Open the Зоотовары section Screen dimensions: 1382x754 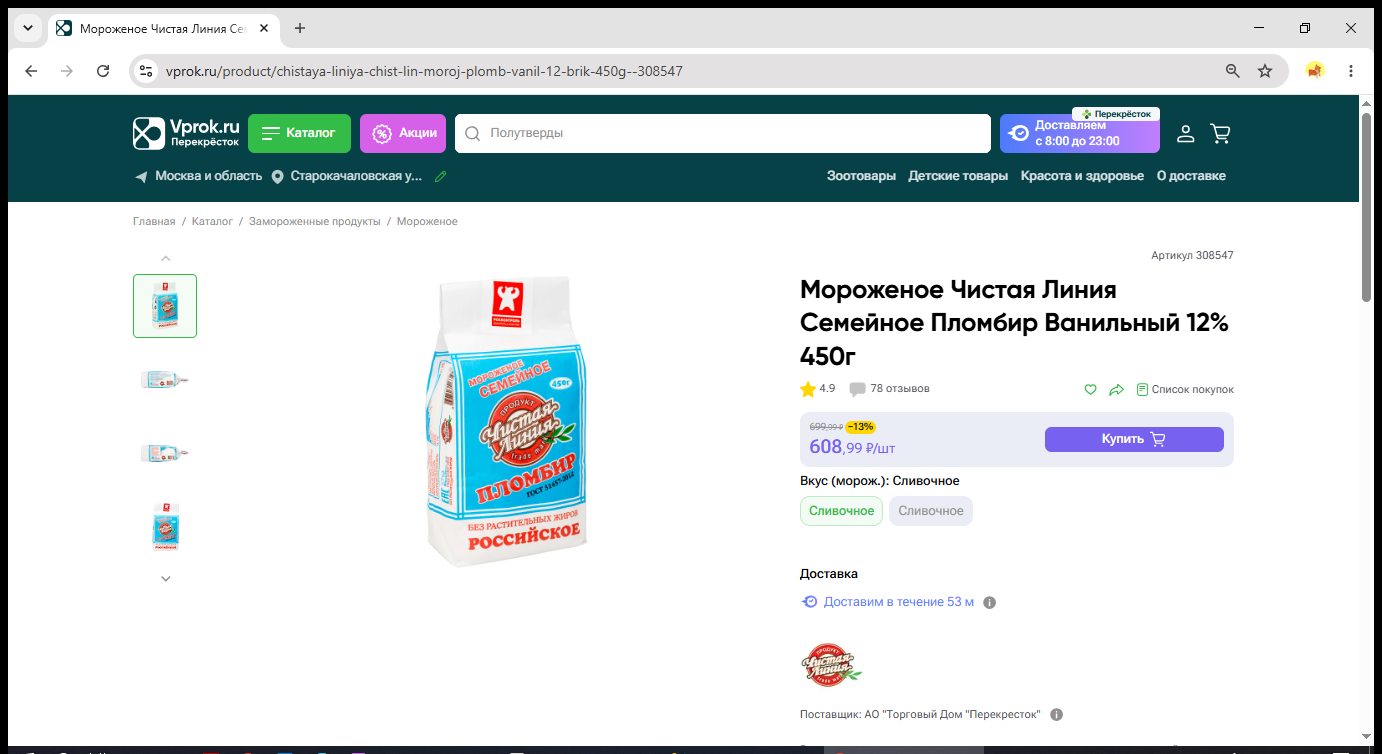pyautogui.click(x=861, y=176)
